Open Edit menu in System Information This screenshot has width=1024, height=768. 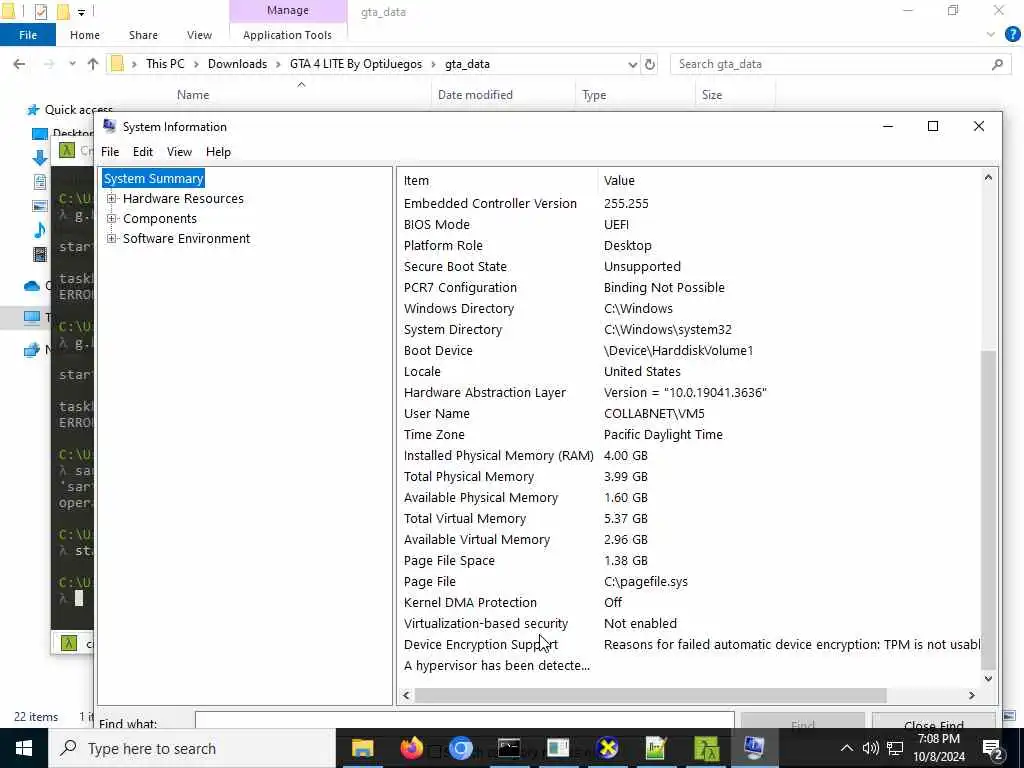pos(142,152)
